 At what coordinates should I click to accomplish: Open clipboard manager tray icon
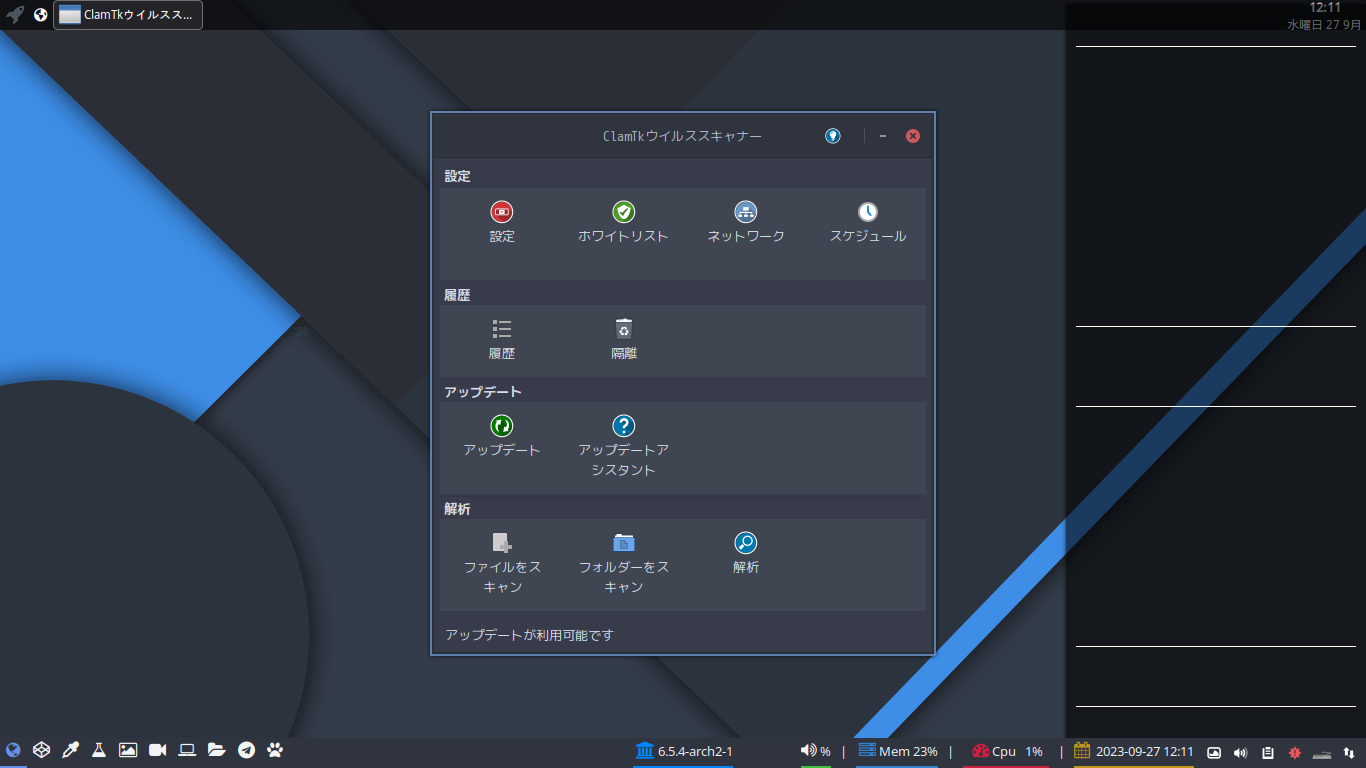(x=1268, y=752)
